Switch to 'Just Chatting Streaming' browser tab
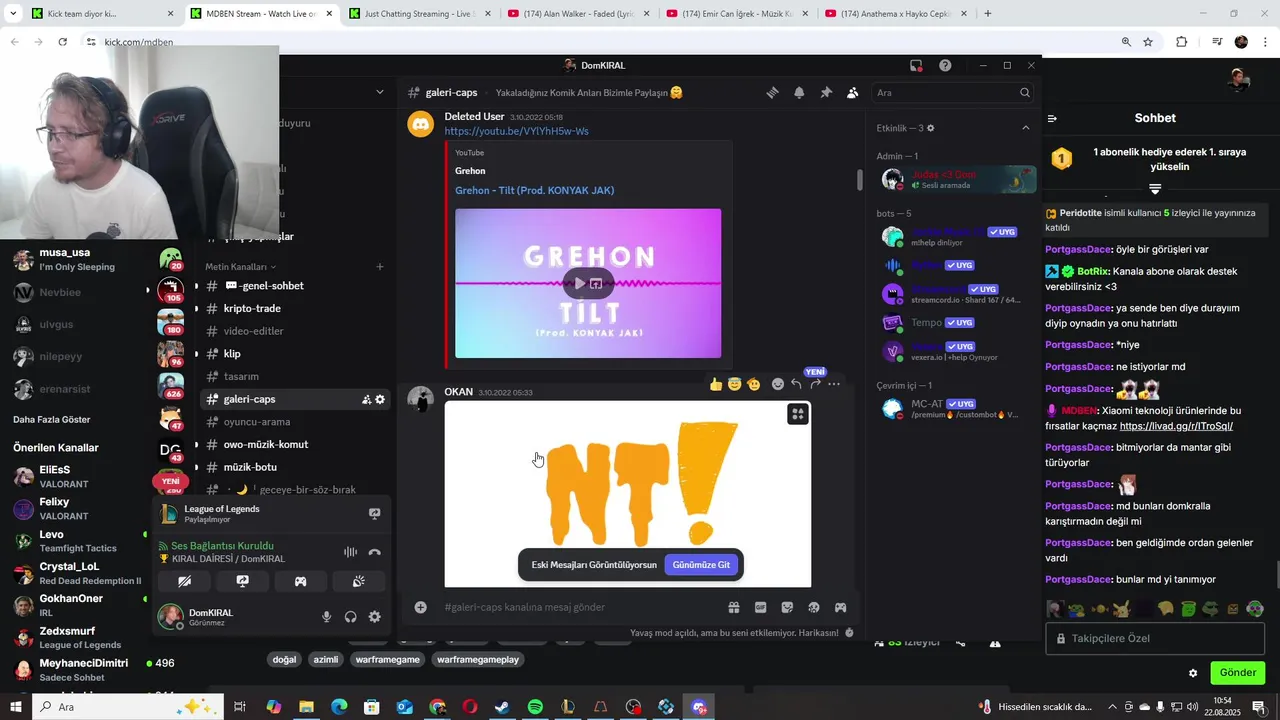This screenshot has width=1280, height=720. click(x=421, y=14)
